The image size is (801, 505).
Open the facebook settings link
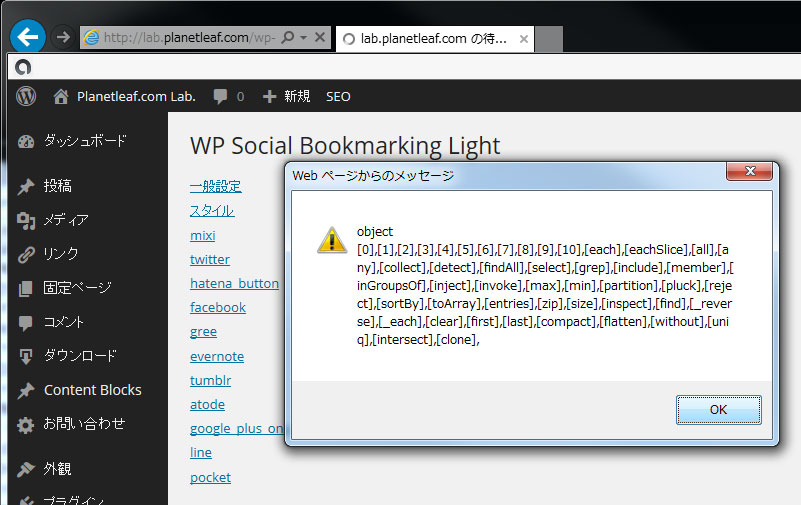[x=218, y=307]
